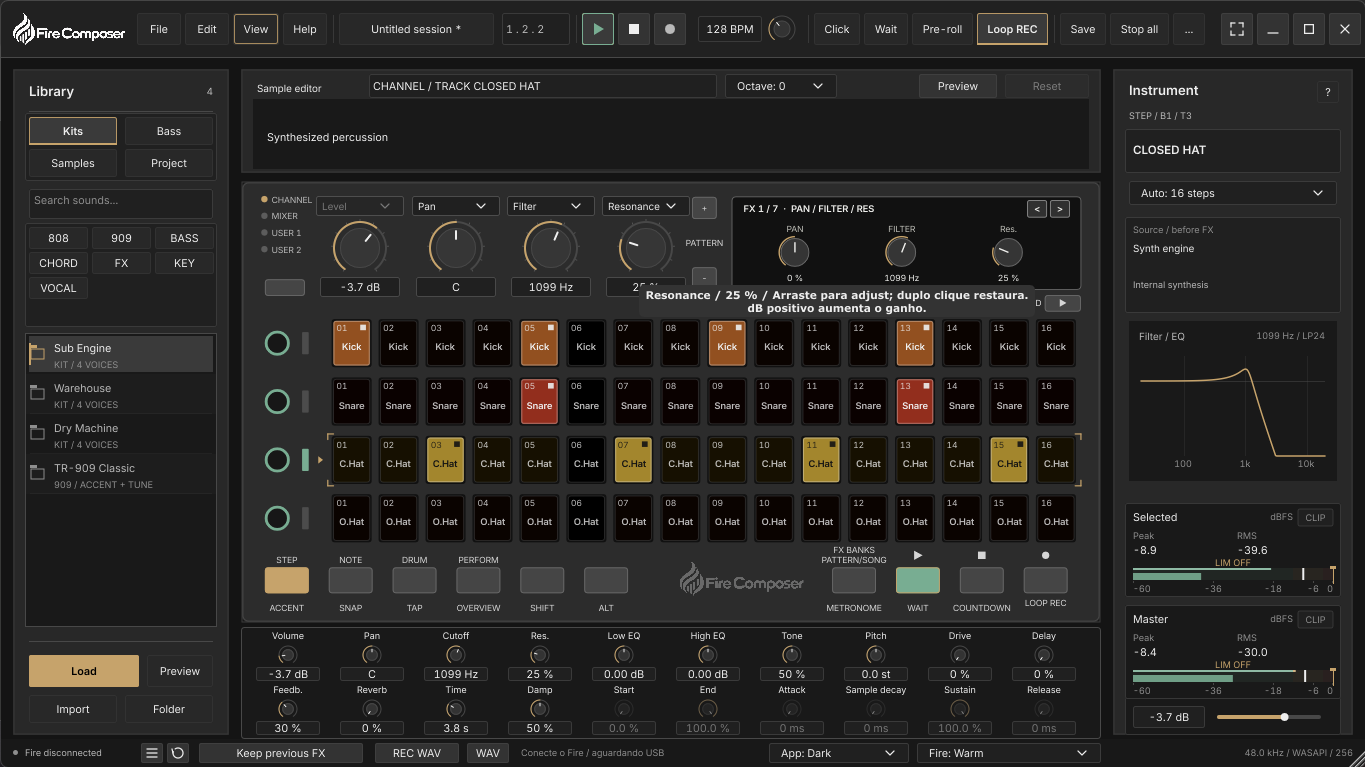Switch to the Samples library tab

click(73, 163)
